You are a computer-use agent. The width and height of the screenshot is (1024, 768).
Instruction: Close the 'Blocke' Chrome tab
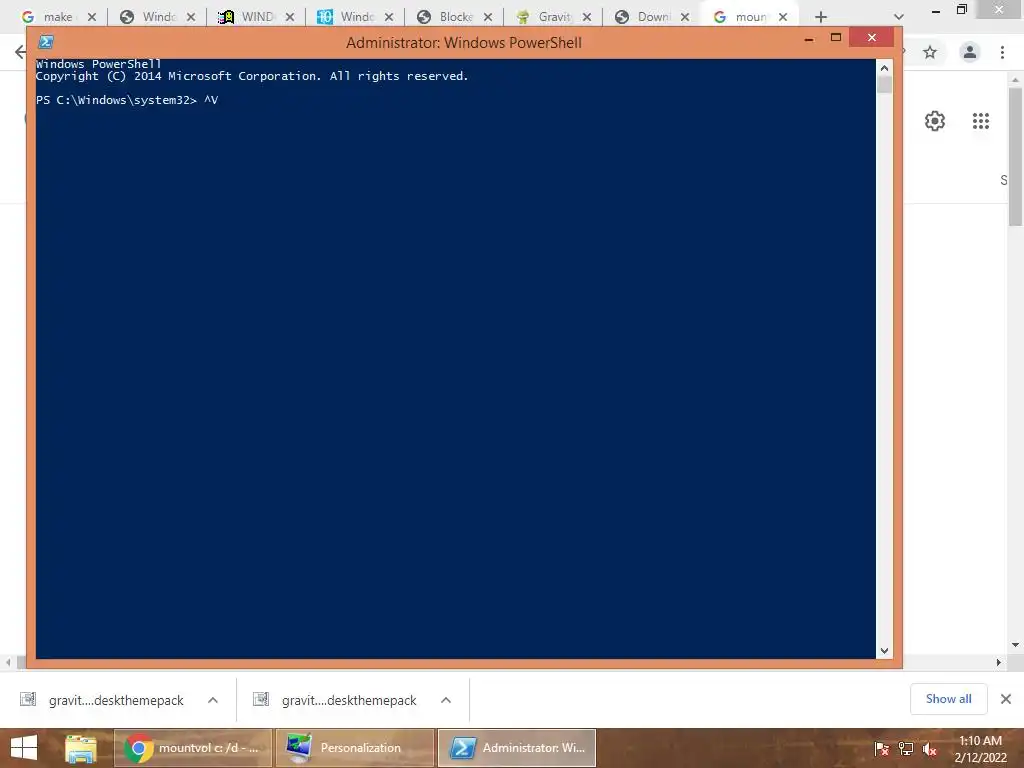[487, 17]
